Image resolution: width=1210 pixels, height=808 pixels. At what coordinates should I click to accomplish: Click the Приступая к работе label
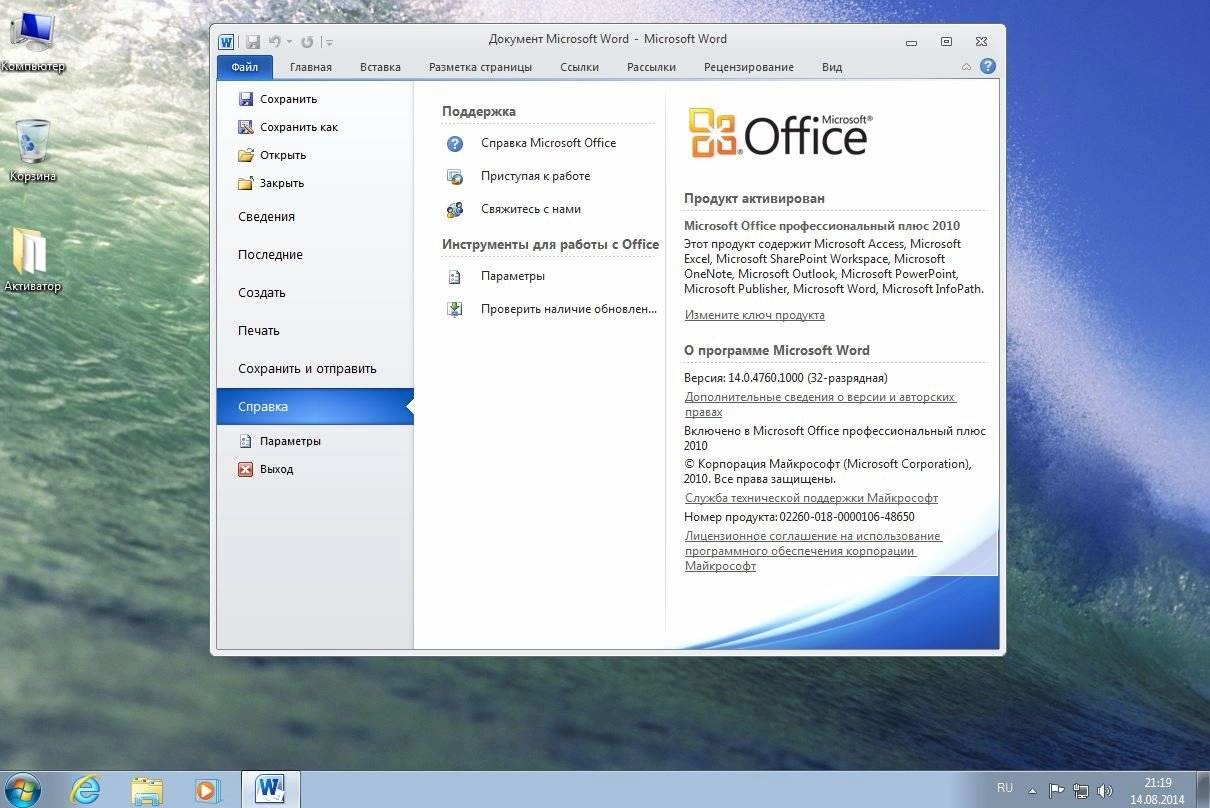click(x=535, y=176)
